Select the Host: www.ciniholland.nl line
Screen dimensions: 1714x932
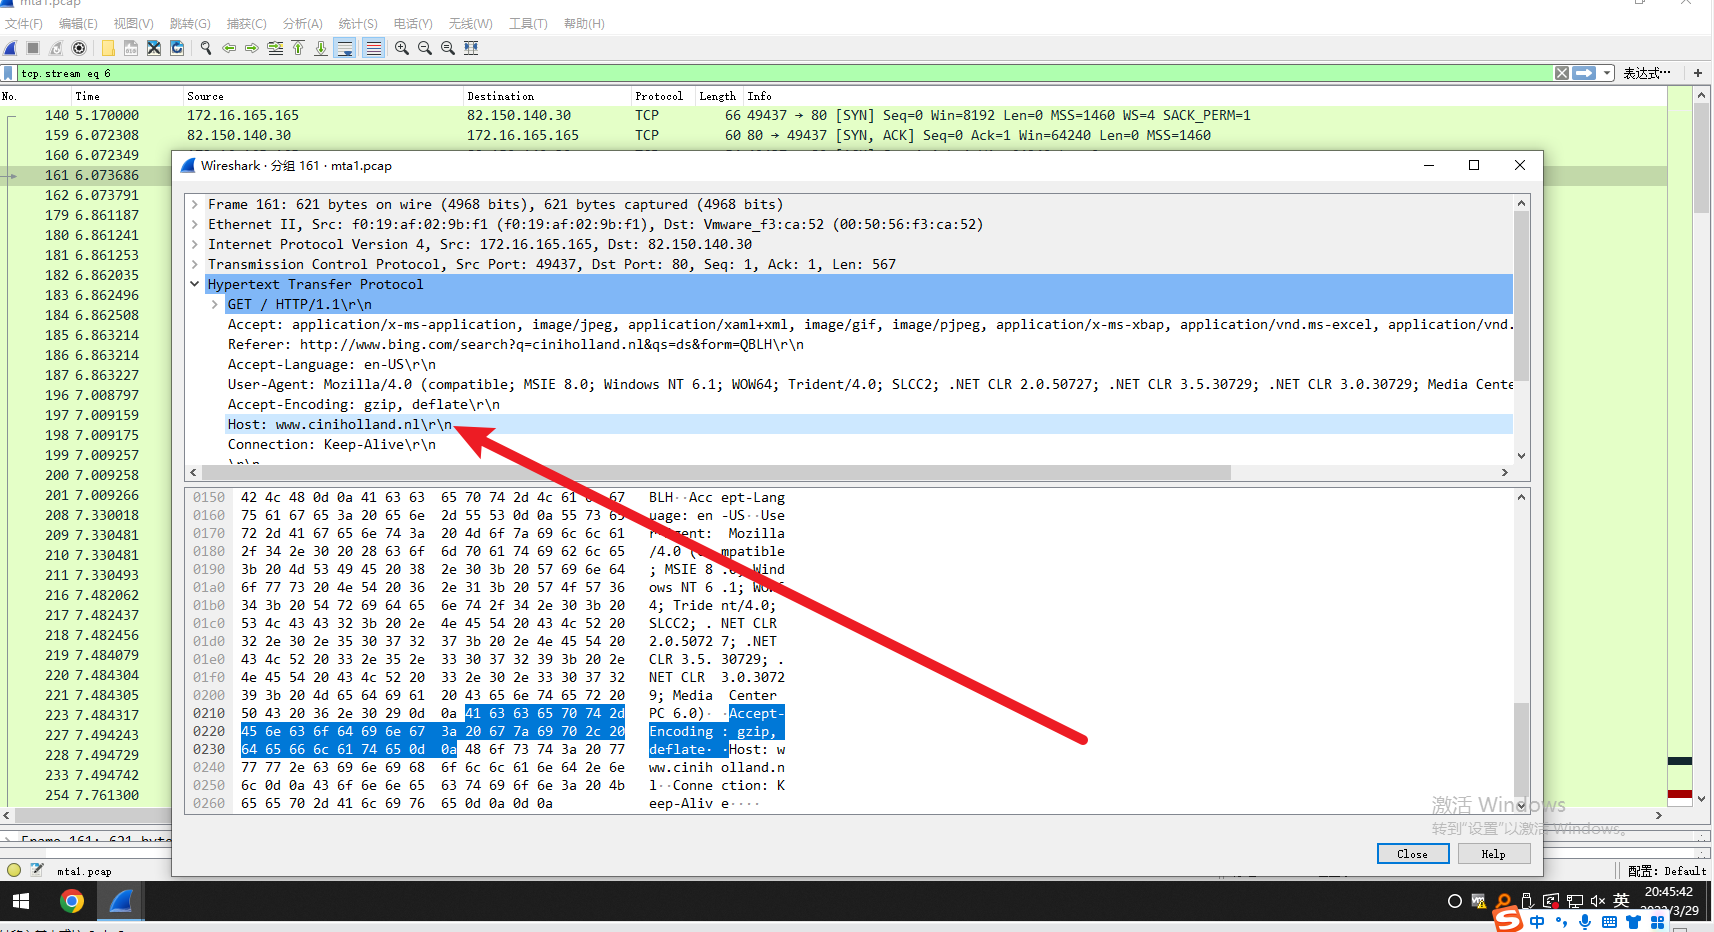click(869, 424)
